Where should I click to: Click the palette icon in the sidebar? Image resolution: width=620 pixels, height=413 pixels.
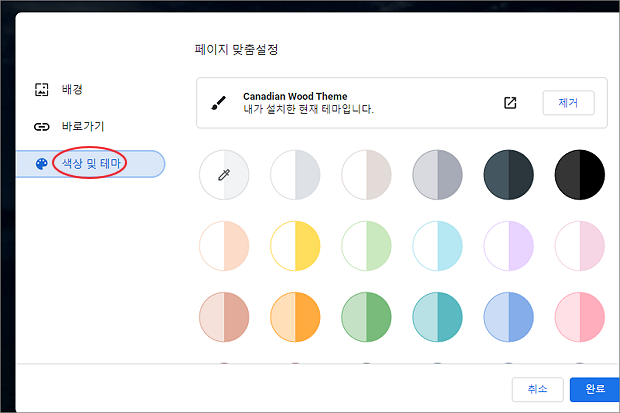(x=42, y=164)
